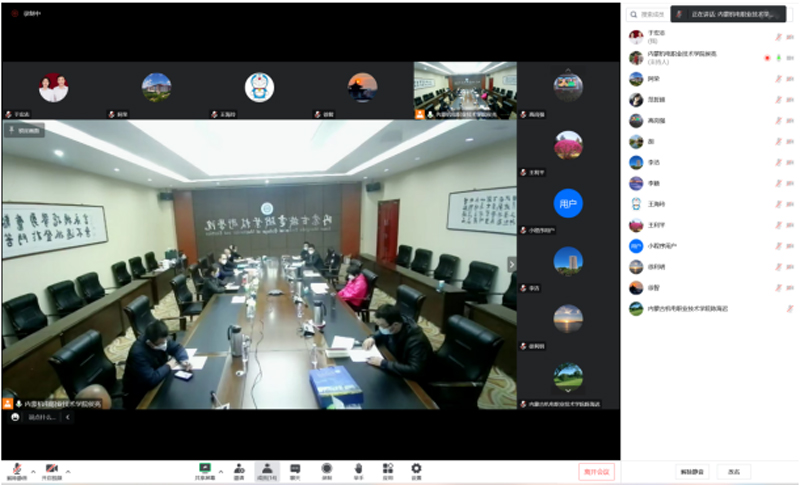This screenshot has height=485, width=800.
Task: Click the red leave meeting button
Action: tap(596, 472)
